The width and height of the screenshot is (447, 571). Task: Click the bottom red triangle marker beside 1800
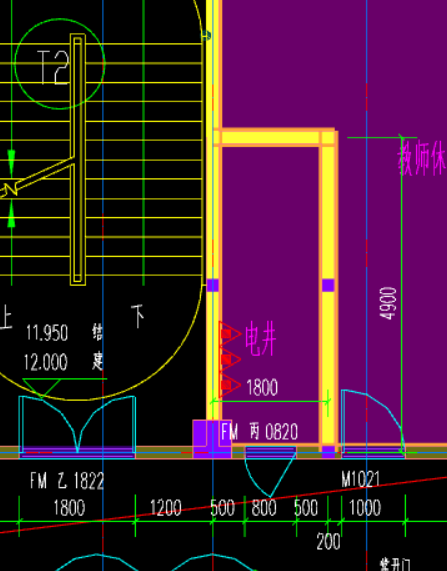pyautogui.click(x=230, y=385)
